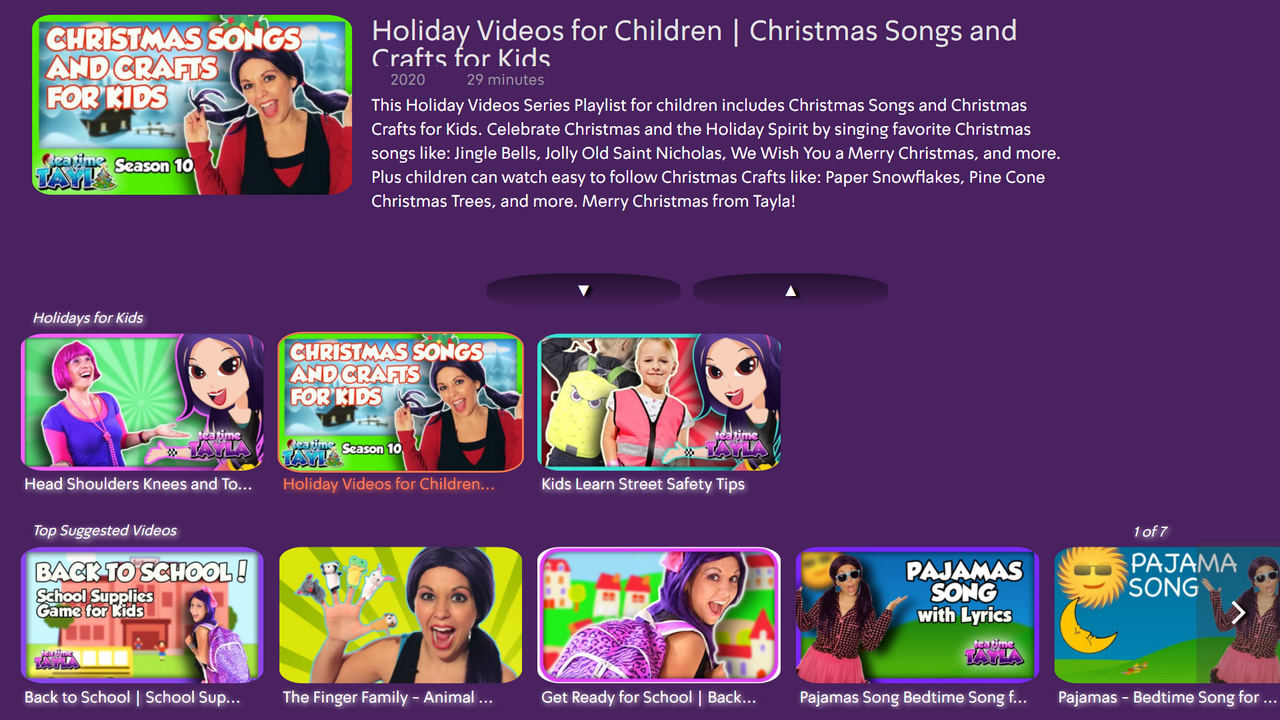Select the Holidays for Kids row heading
This screenshot has width=1280, height=720.
(x=88, y=318)
